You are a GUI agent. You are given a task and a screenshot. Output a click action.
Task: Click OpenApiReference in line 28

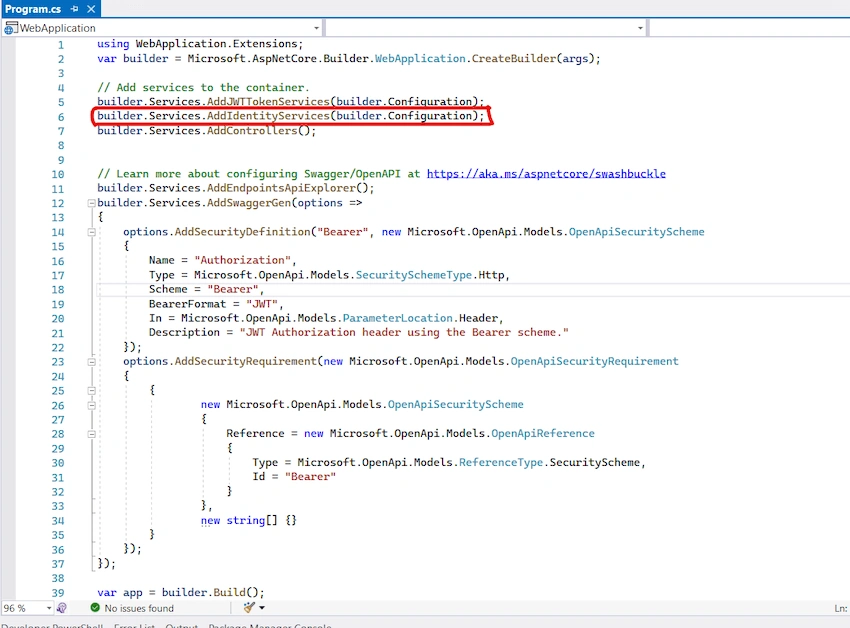coord(543,434)
